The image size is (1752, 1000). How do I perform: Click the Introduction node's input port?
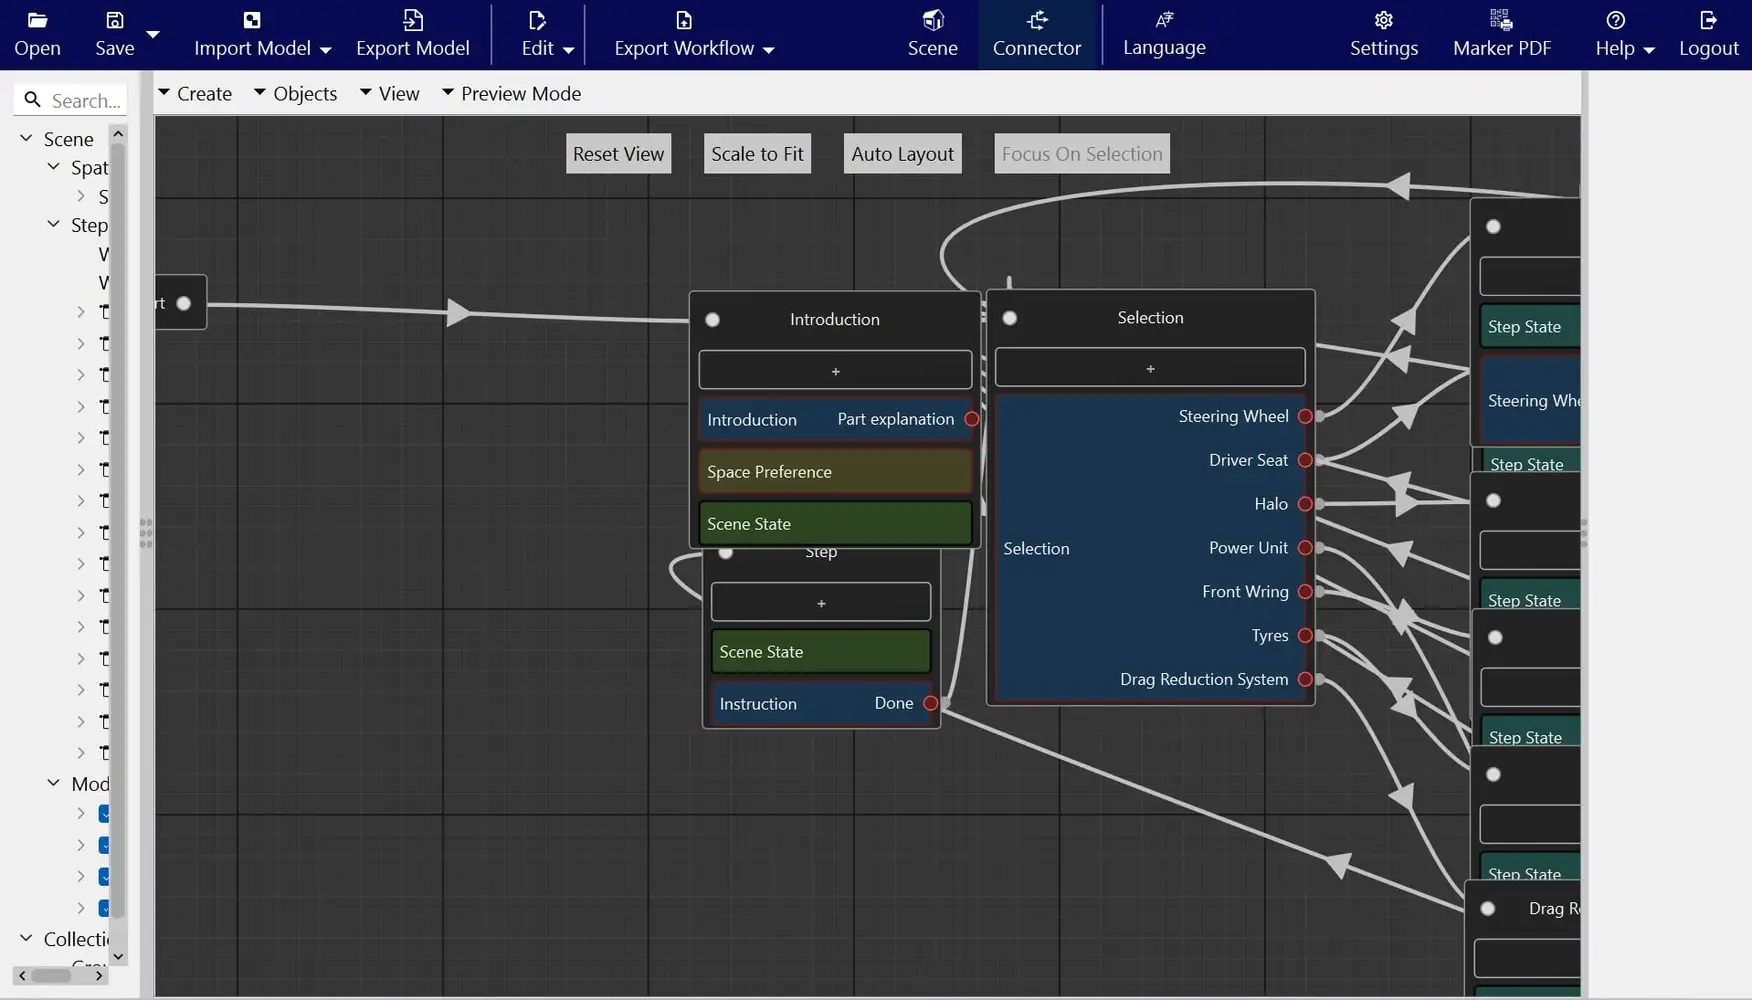(712, 320)
